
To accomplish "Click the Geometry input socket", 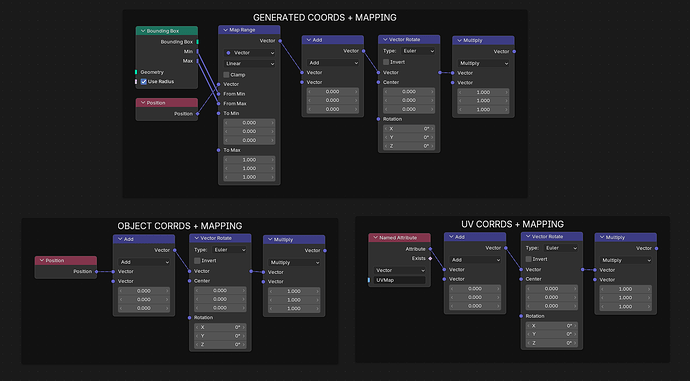I will click(136, 72).
